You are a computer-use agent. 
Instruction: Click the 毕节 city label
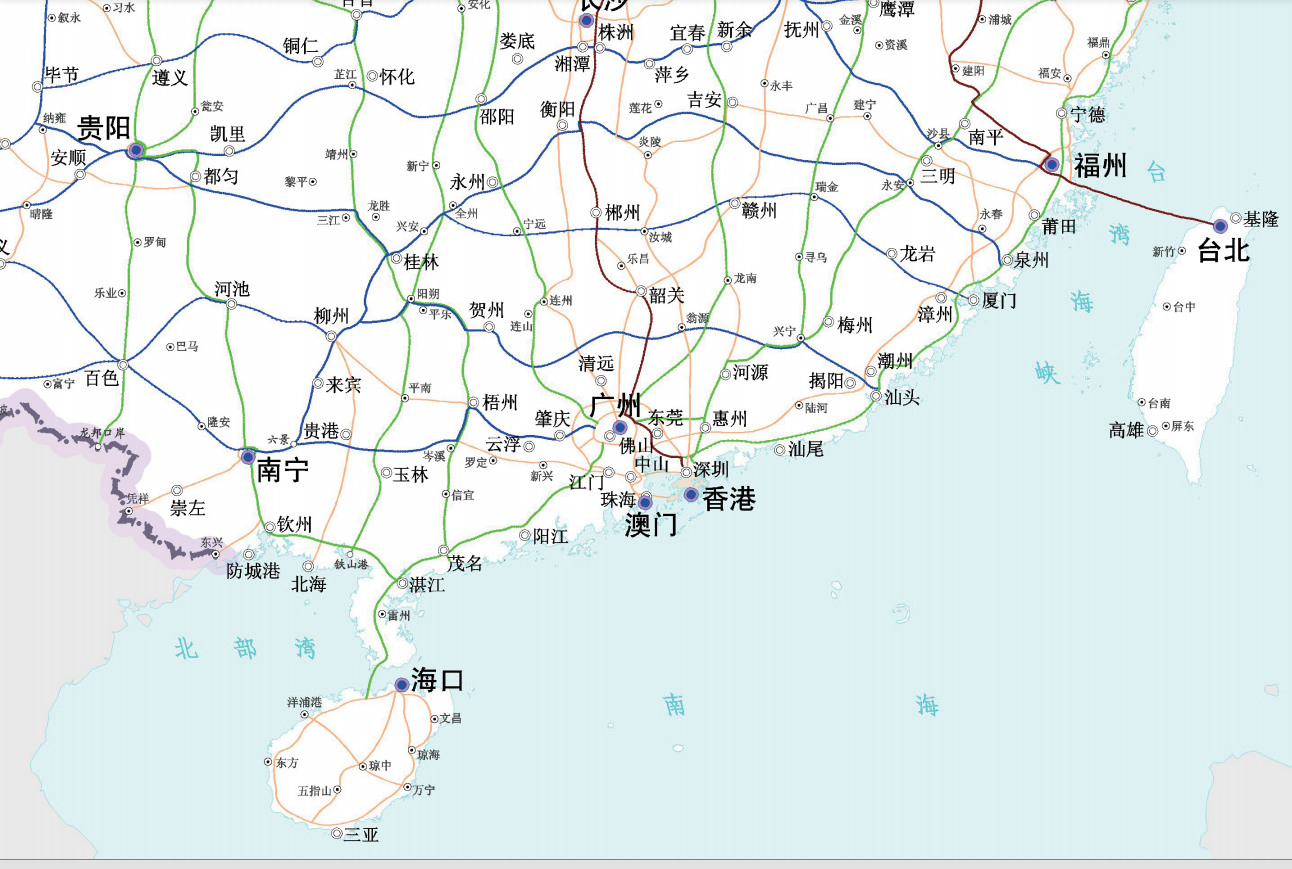(61, 75)
